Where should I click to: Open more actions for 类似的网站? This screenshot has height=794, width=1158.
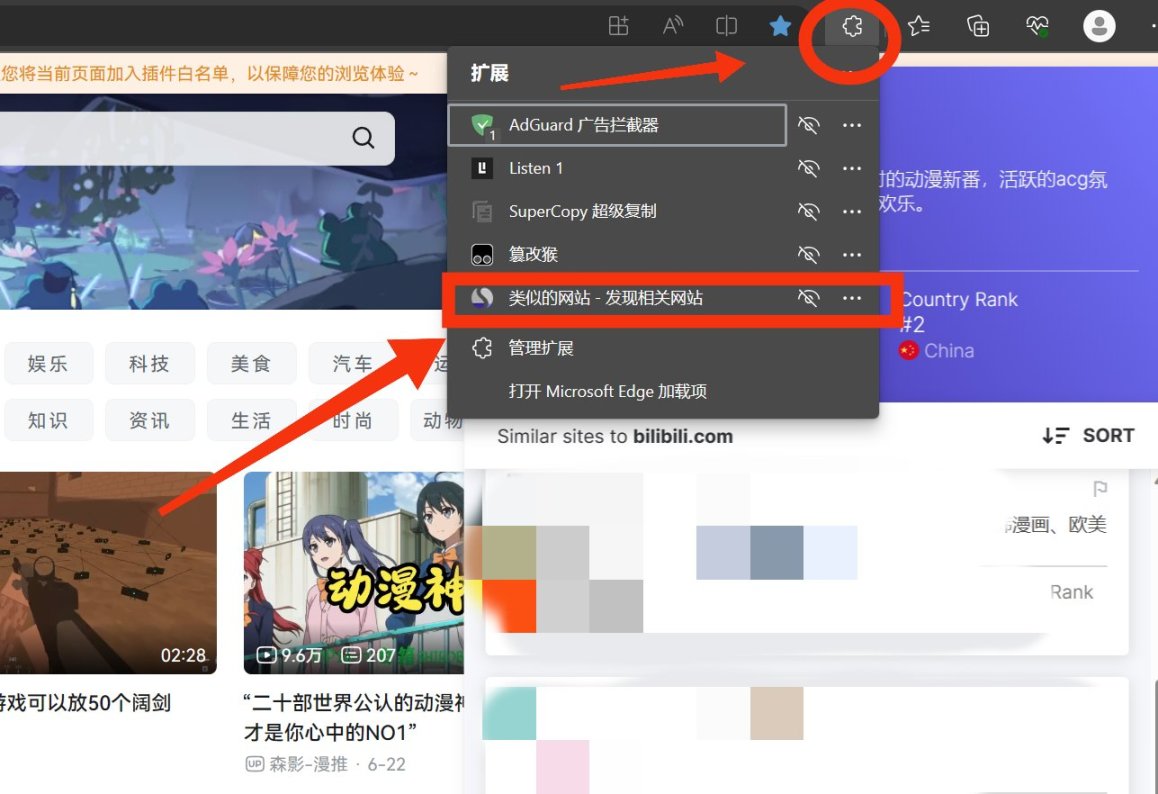point(852,298)
